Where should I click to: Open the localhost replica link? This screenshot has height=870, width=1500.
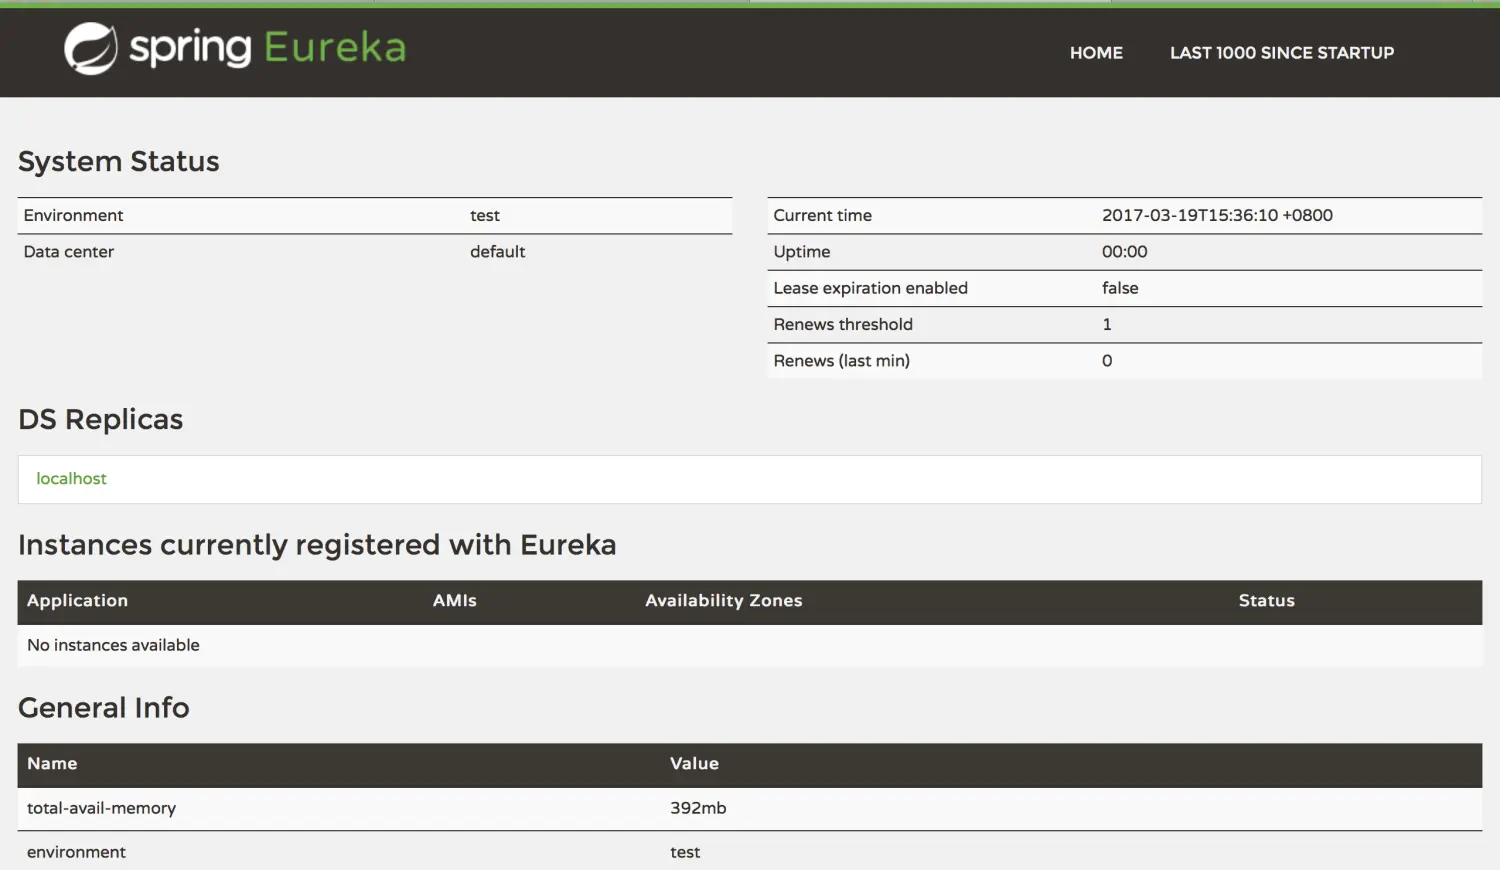(x=71, y=479)
